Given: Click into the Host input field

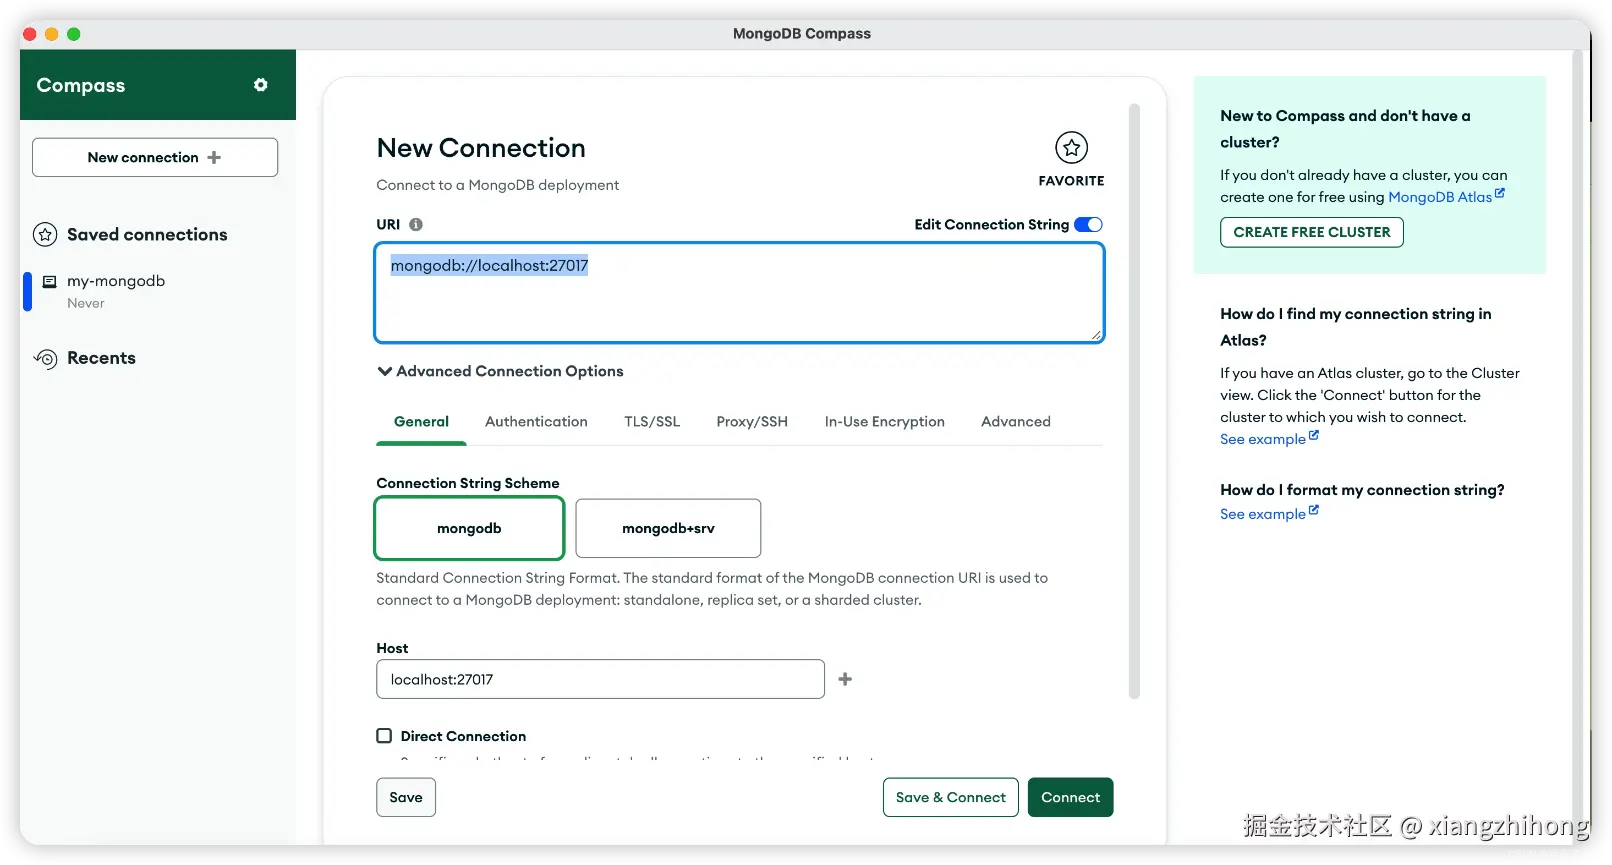Looking at the screenshot, I should (600, 679).
